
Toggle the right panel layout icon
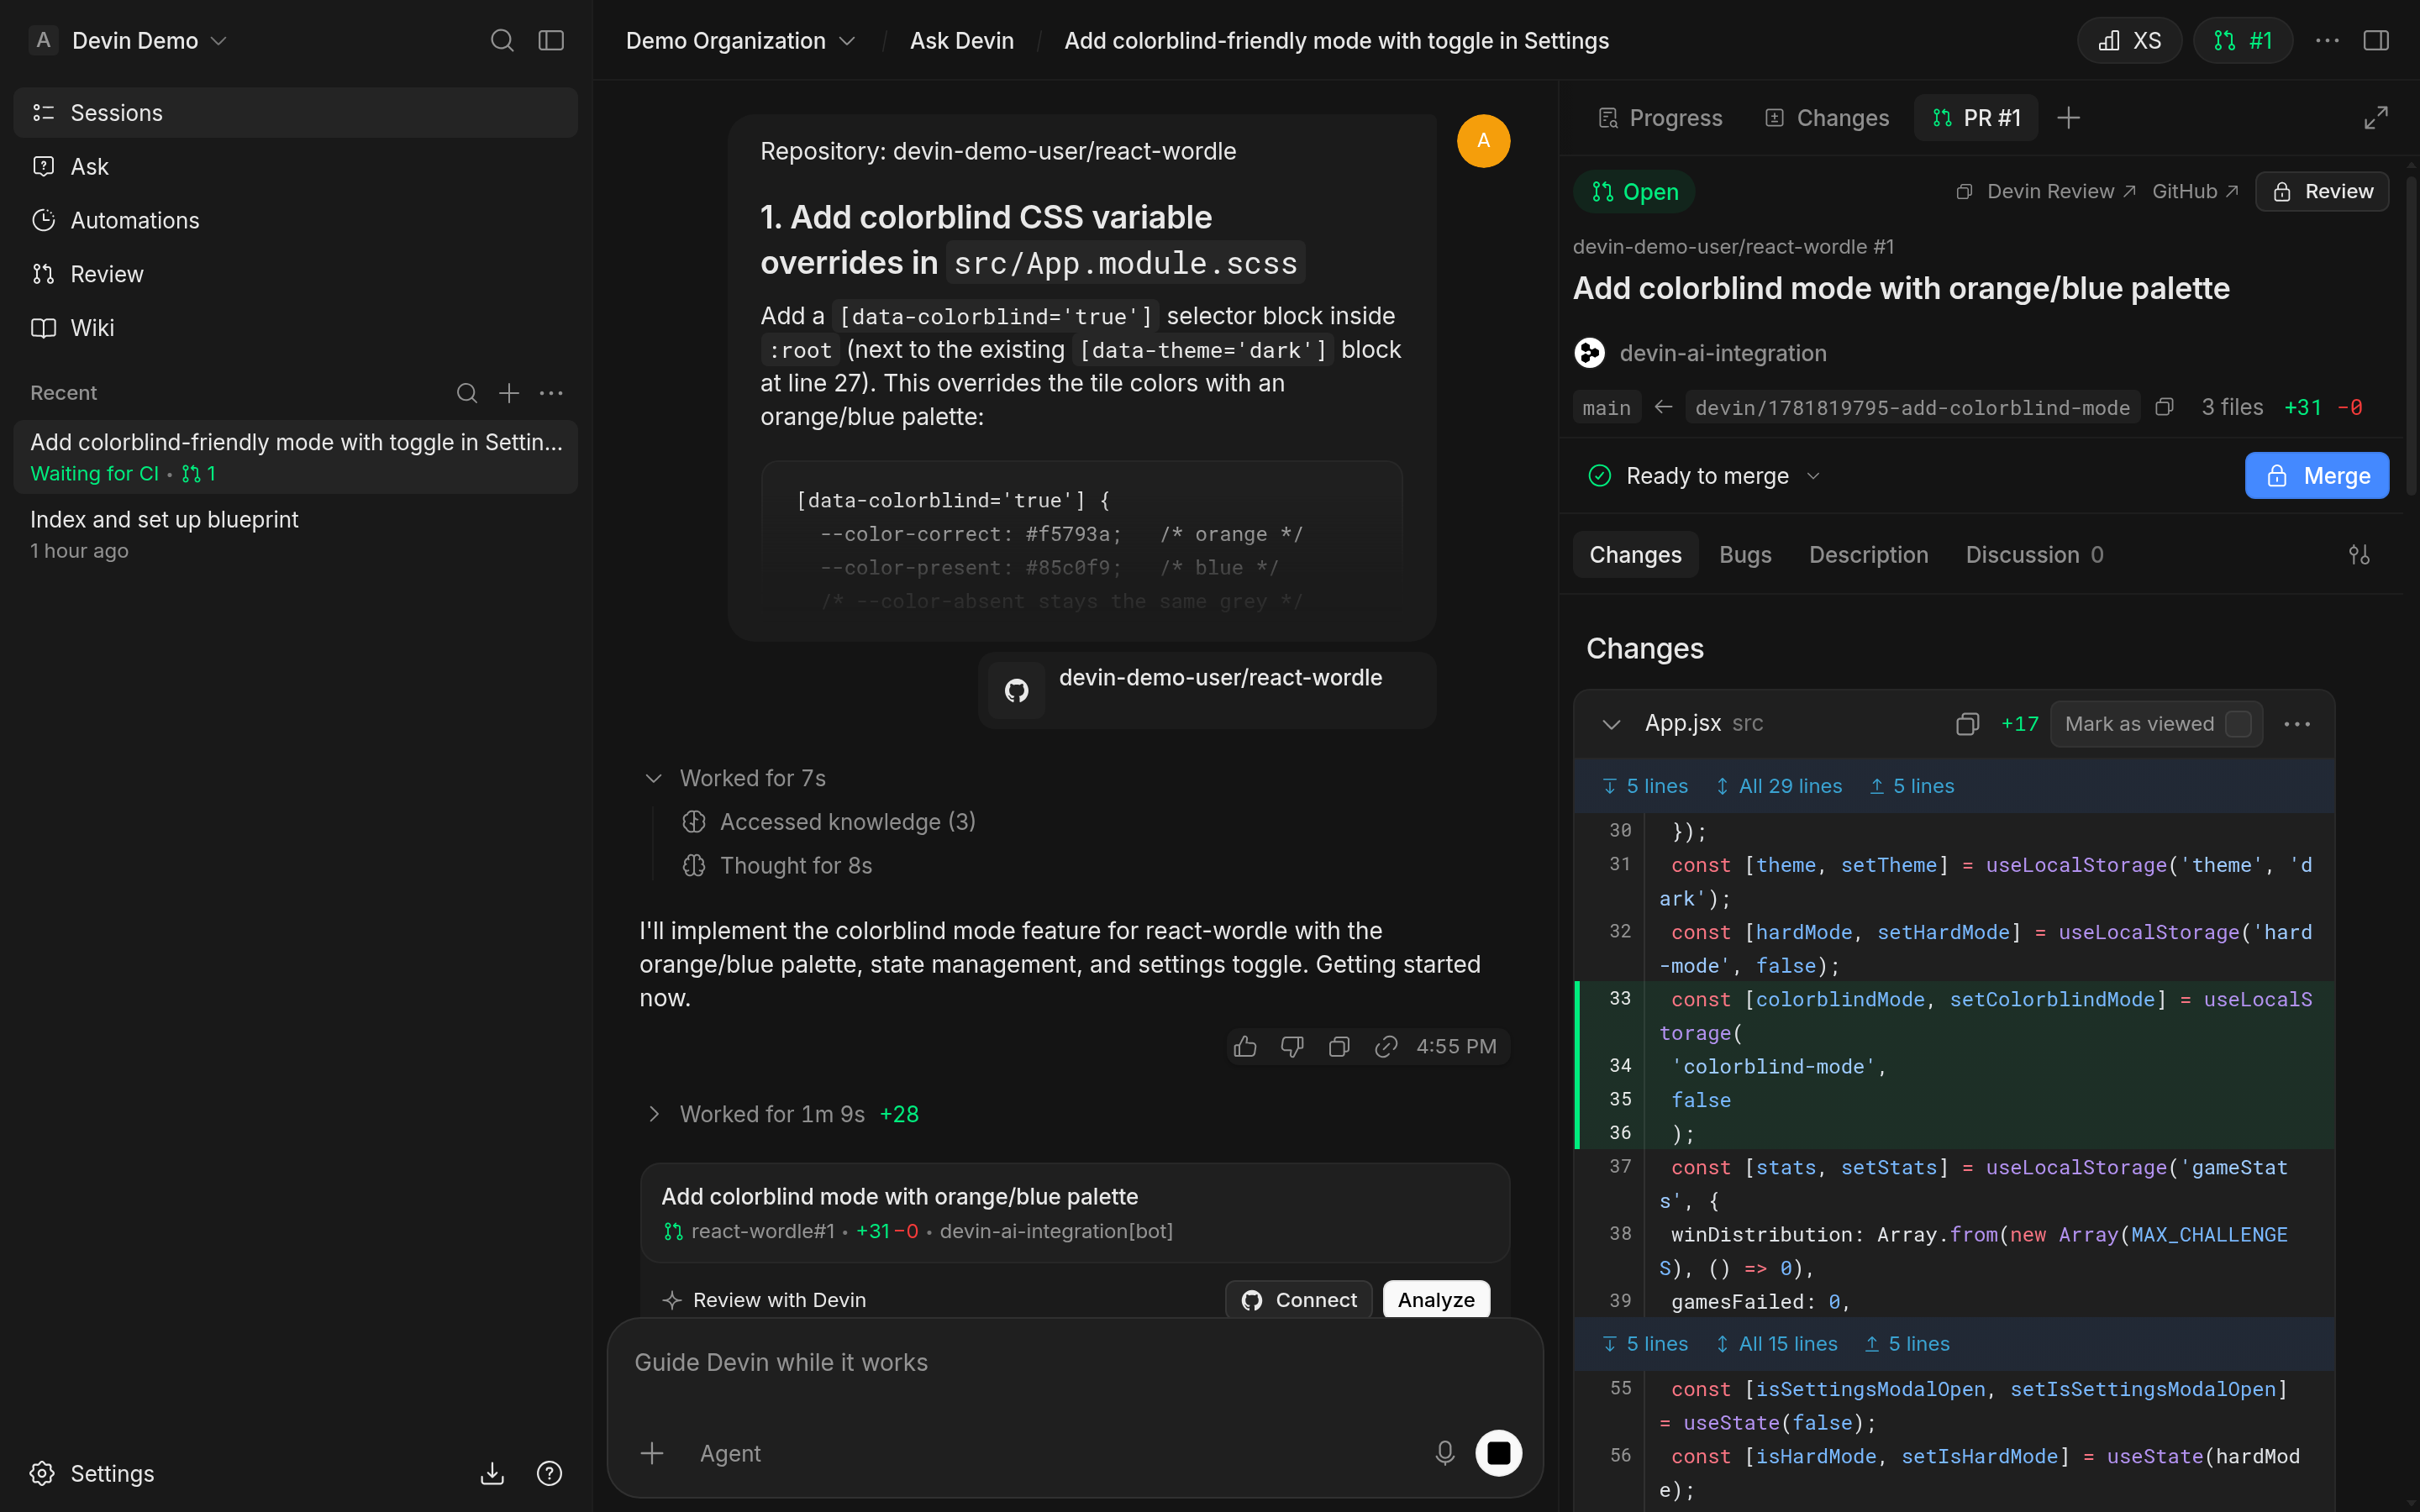point(2376,40)
